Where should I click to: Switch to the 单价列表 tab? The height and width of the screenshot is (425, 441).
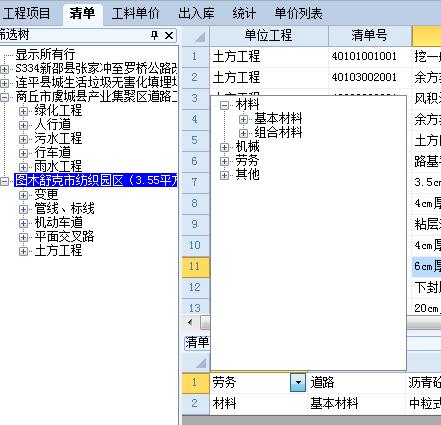tap(298, 13)
